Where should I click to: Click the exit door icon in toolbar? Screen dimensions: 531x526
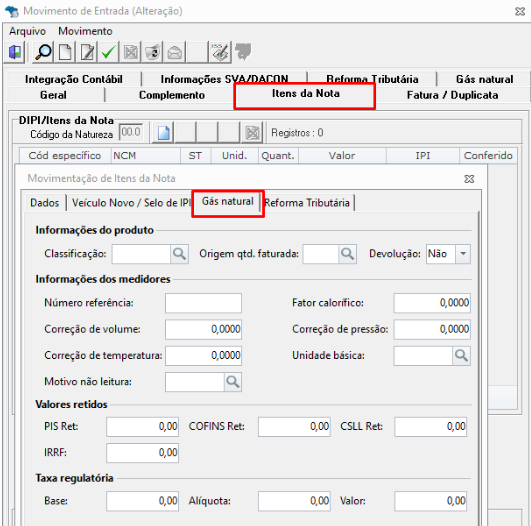15,52
